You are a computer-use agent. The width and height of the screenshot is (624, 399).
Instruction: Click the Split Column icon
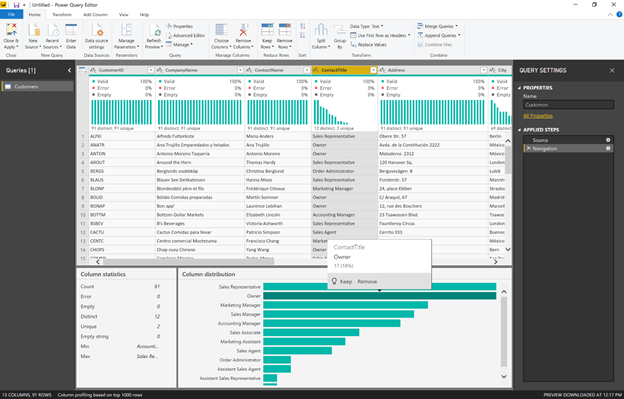[321, 30]
